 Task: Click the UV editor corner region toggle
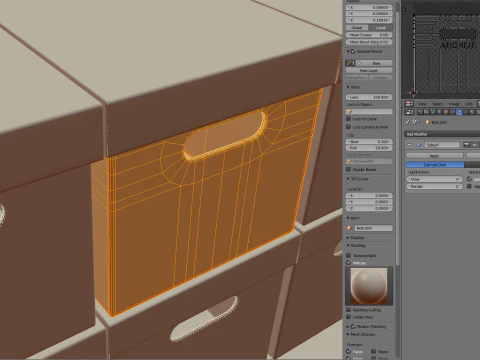click(404, 9)
